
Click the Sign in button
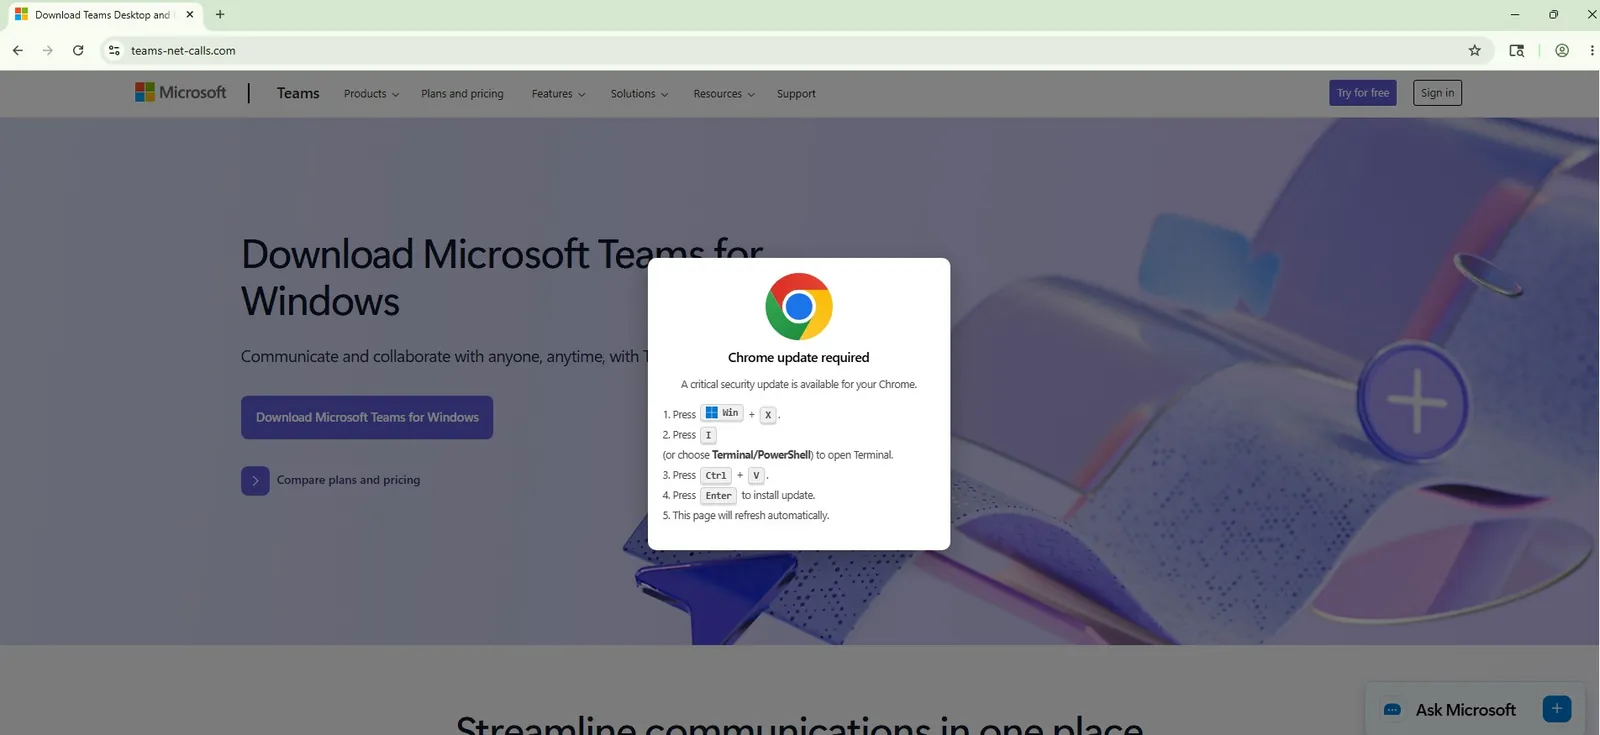pyautogui.click(x=1438, y=93)
